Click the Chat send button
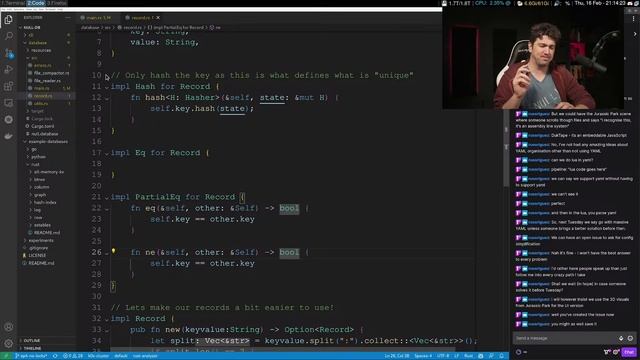Image resolution: width=640 pixels, height=360 pixels. [629, 352]
